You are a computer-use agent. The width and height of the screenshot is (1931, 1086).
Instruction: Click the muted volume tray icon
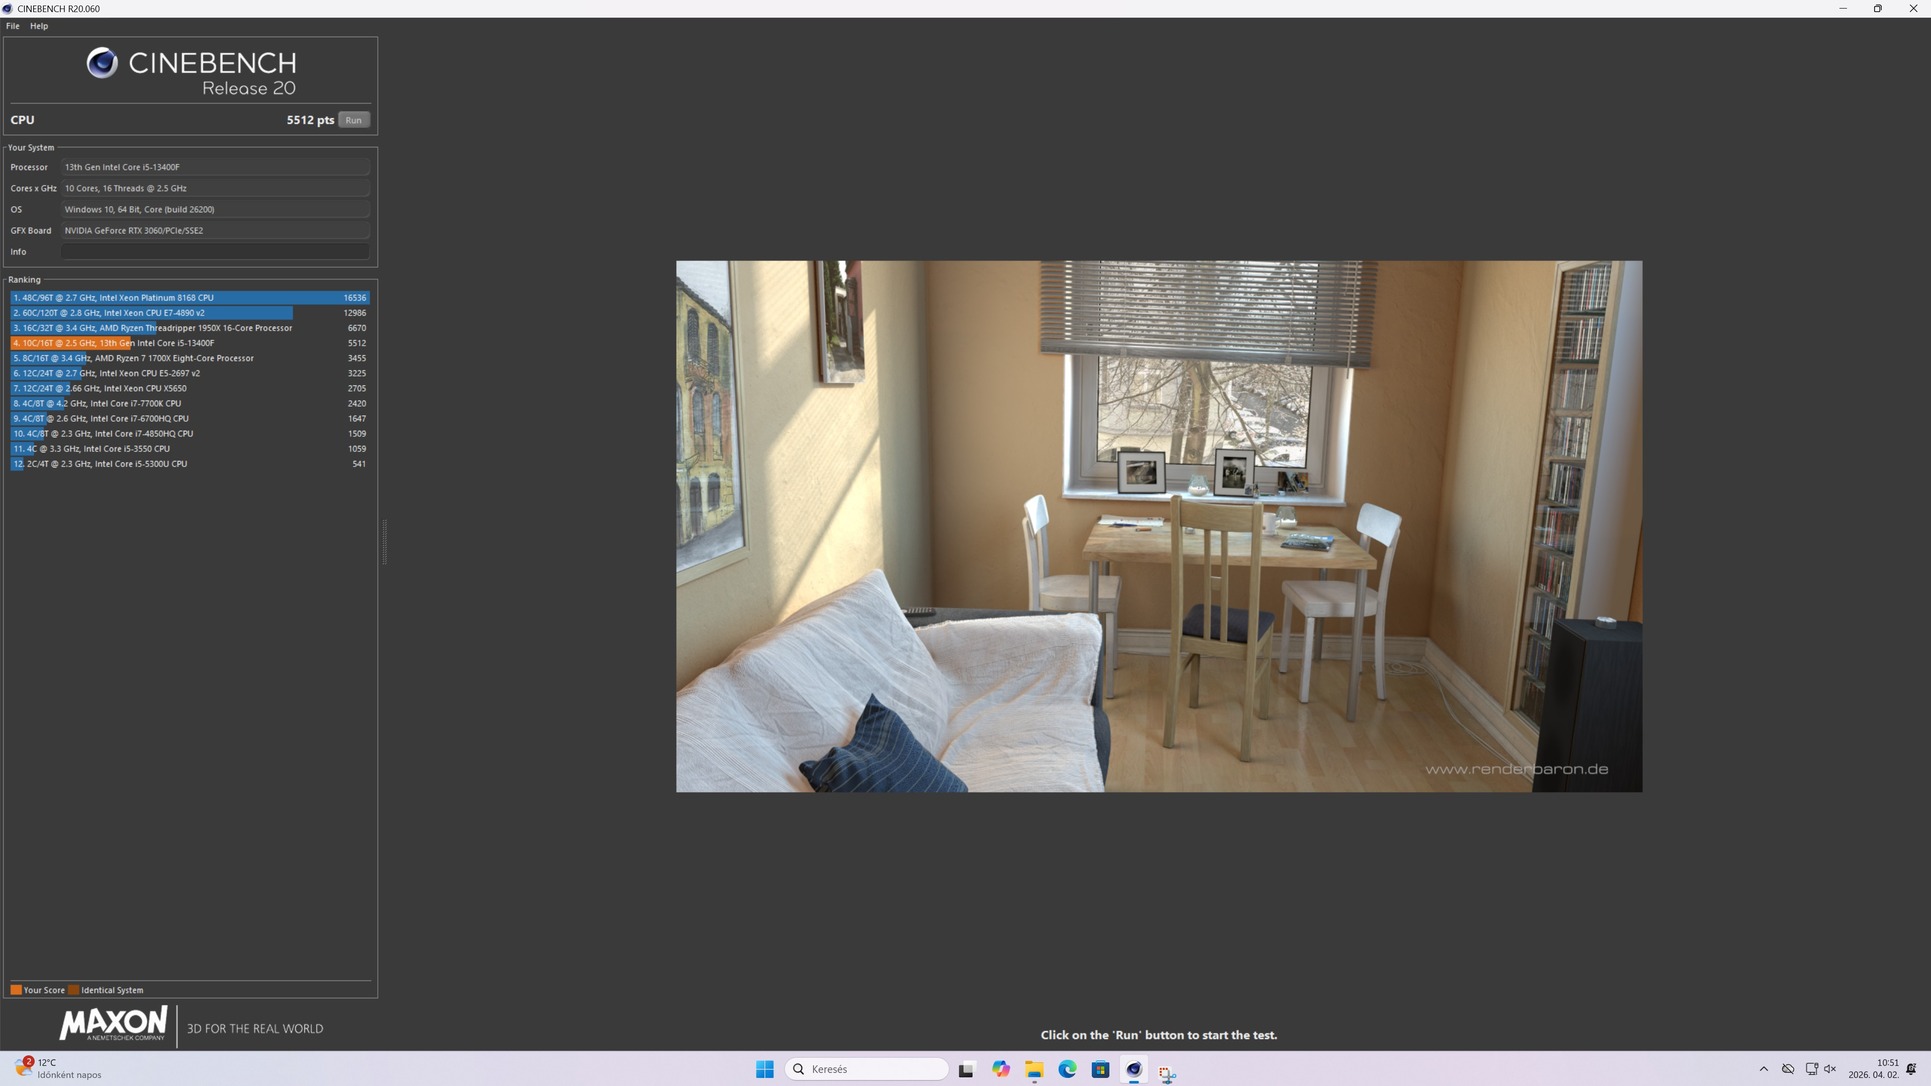point(1831,1069)
